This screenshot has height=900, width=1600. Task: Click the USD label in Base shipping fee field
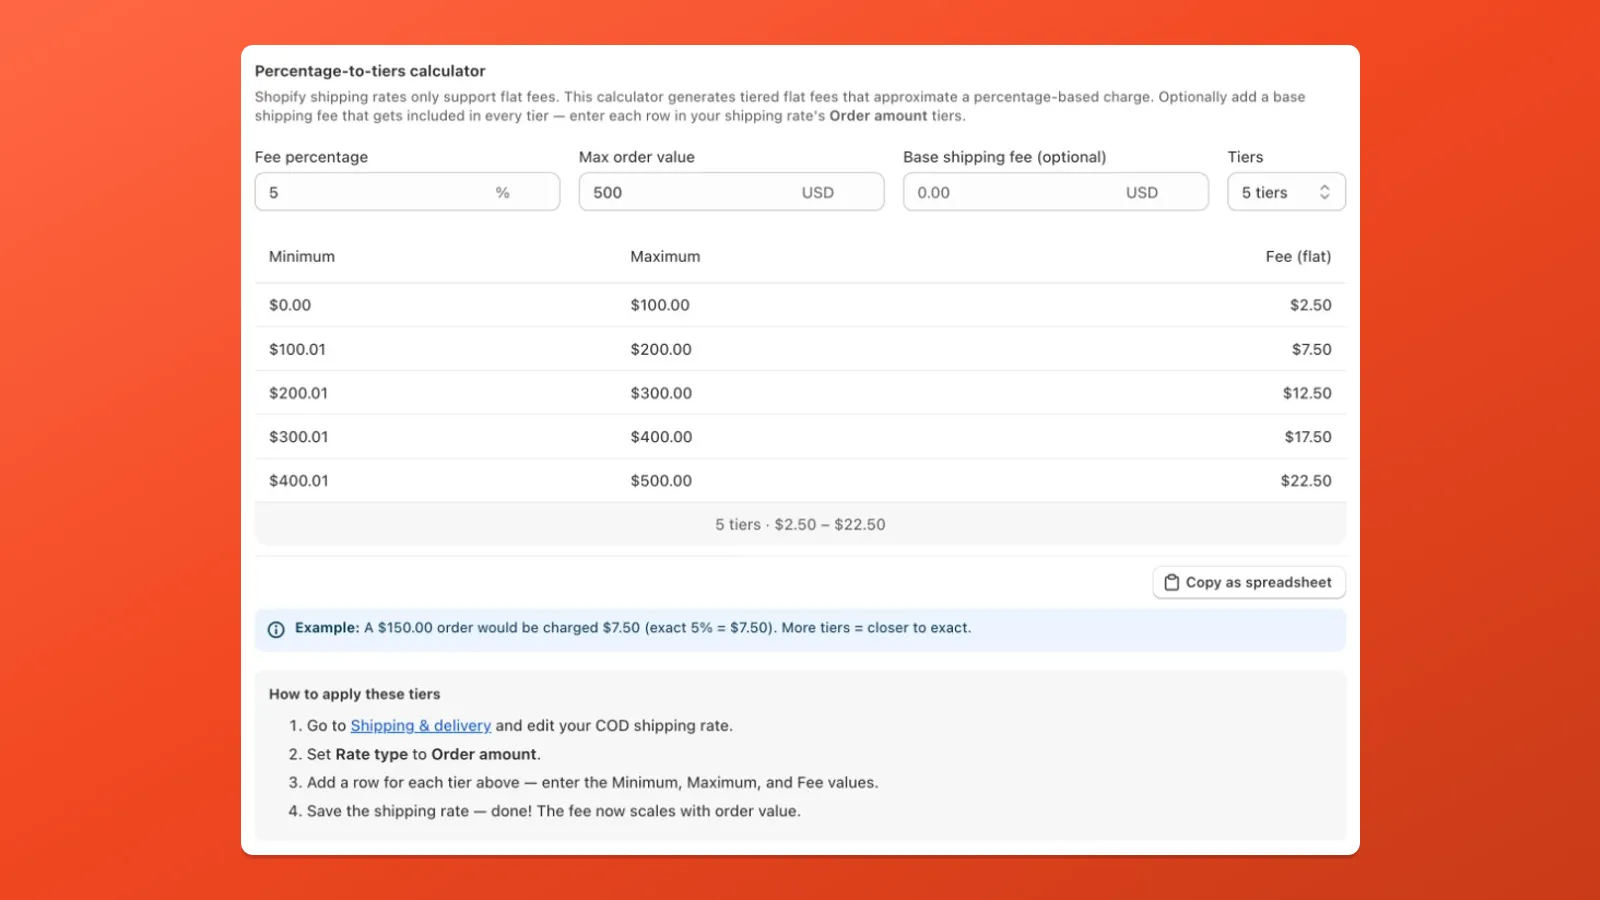tap(1141, 192)
